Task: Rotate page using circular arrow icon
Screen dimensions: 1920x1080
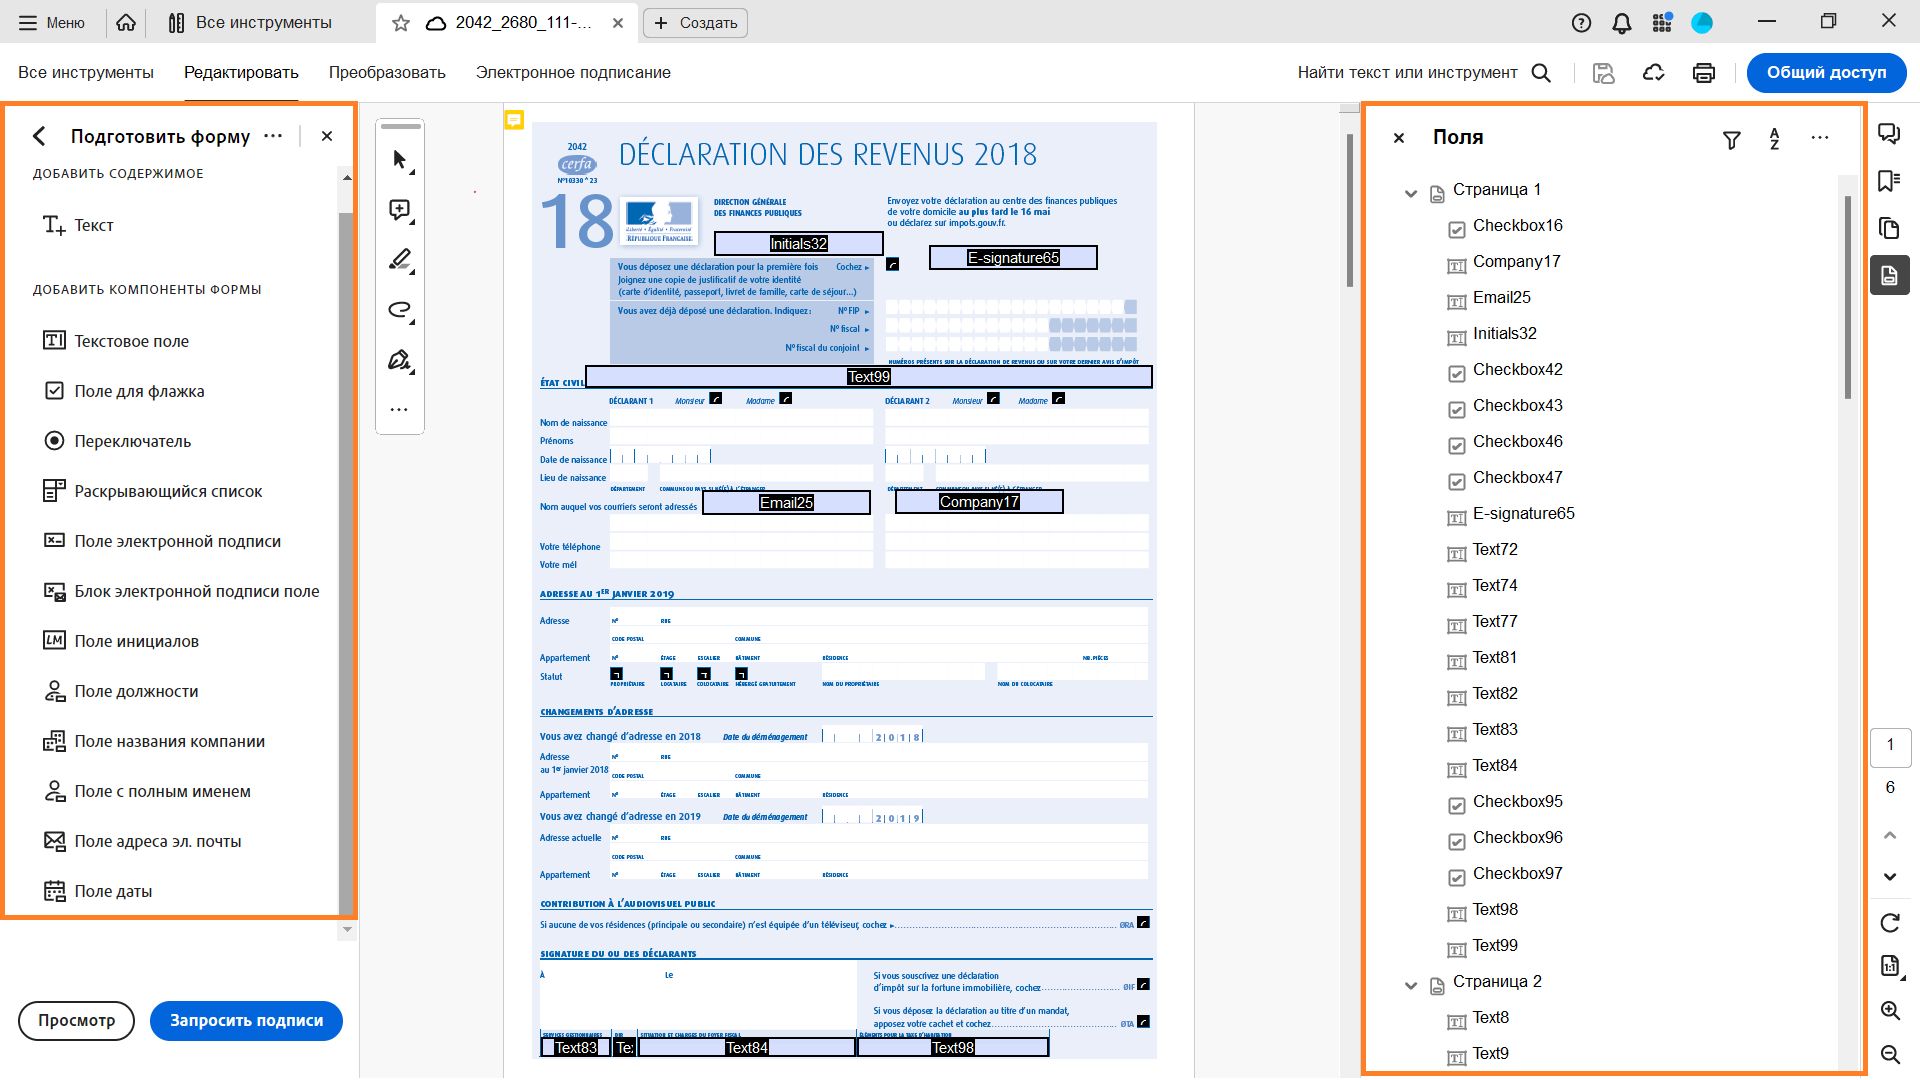Action: tap(1890, 922)
